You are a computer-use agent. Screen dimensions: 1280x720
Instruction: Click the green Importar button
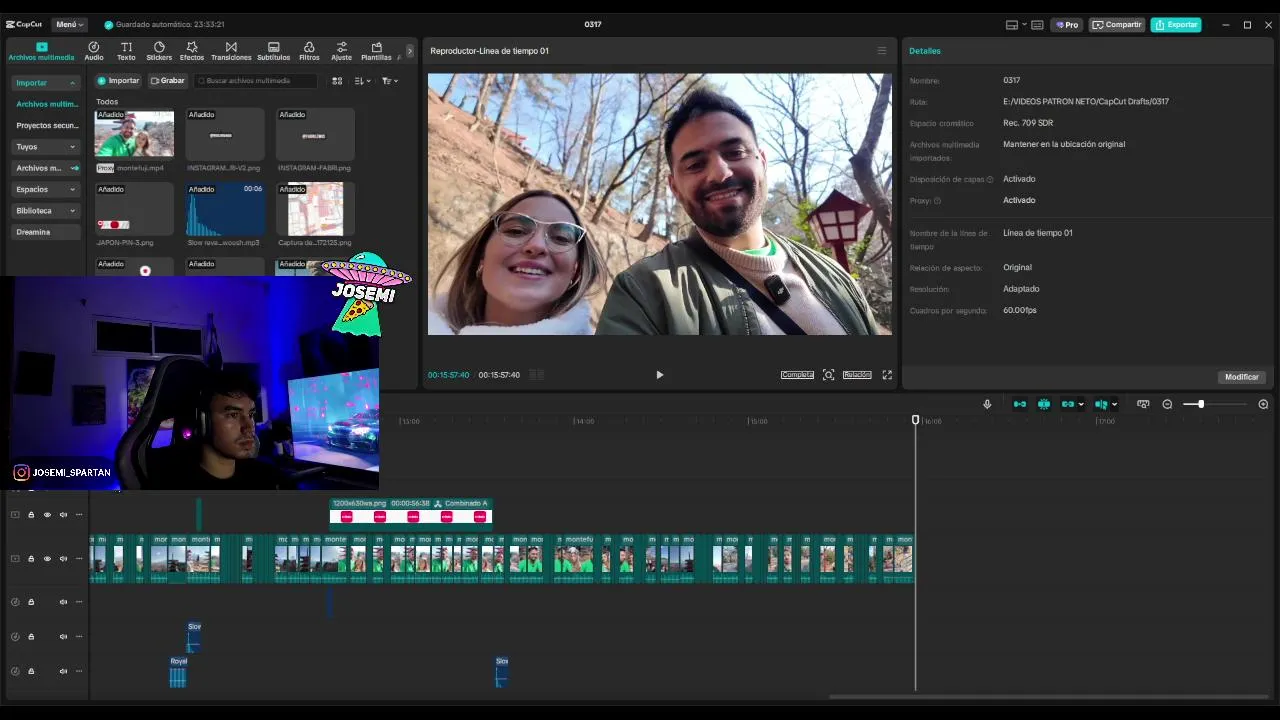(x=118, y=81)
